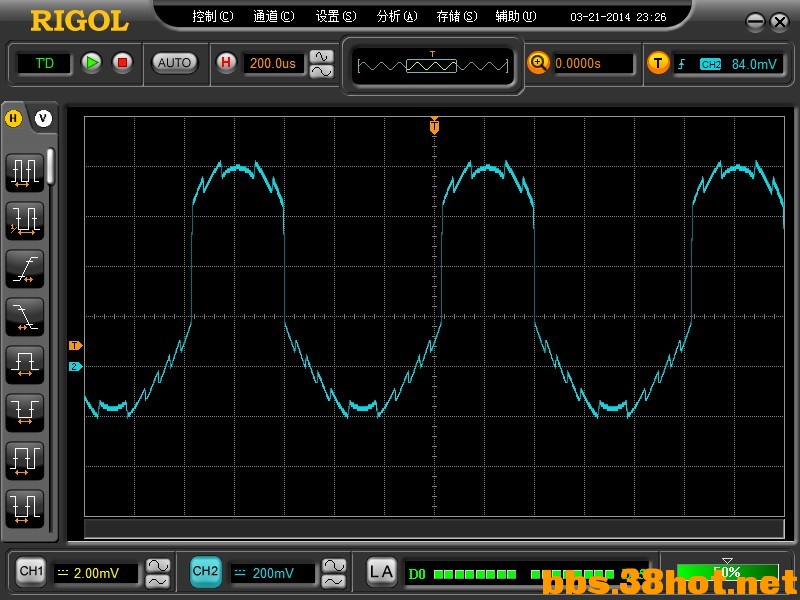Switch to the V vertical measurements tab
This screenshot has height=600, width=800.
coord(43,118)
